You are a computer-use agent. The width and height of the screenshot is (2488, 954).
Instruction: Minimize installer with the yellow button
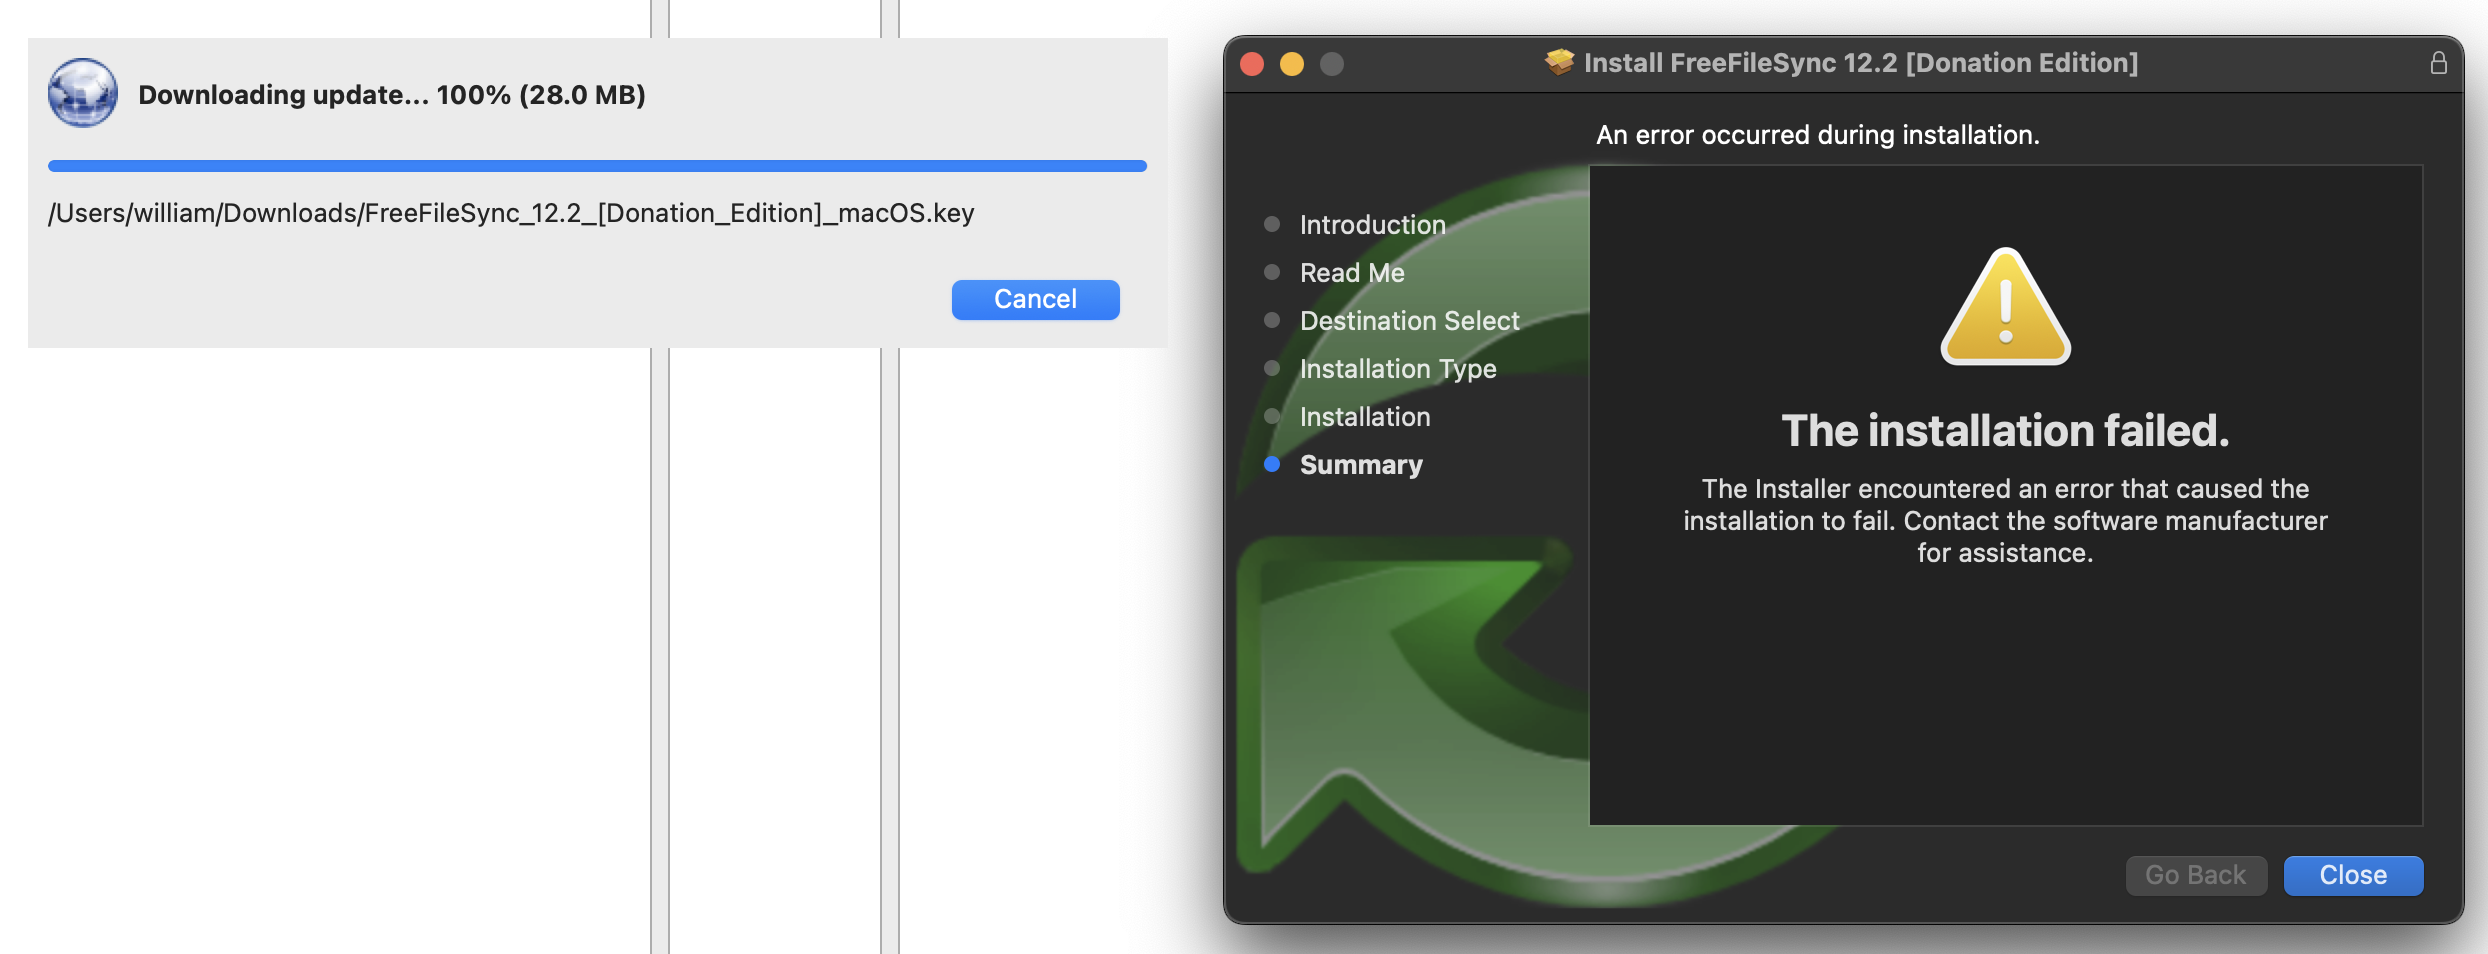(x=1292, y=64)
